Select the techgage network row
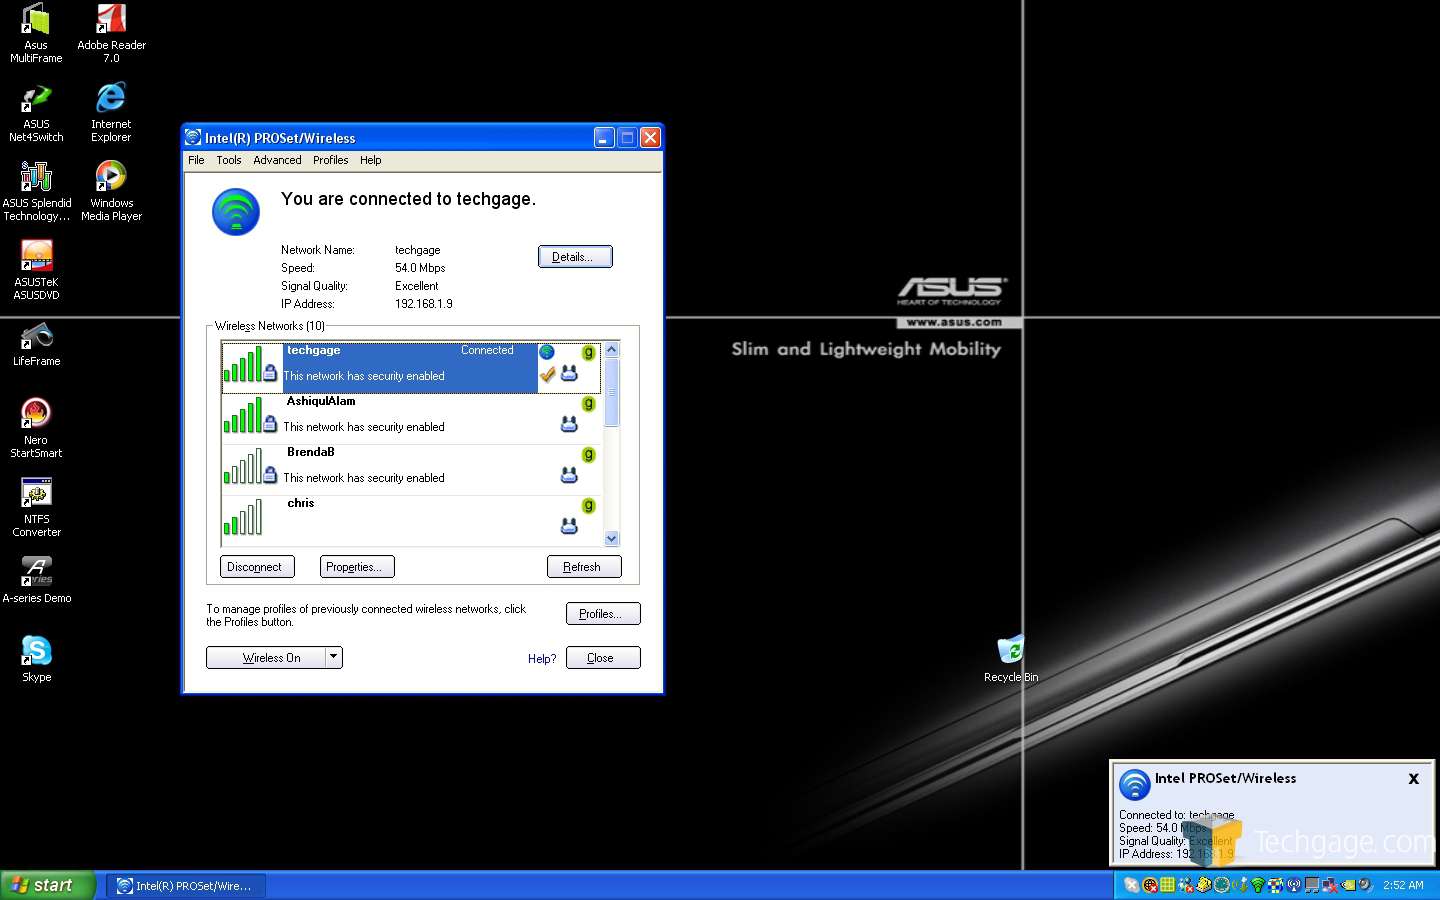This screenshot has width=1440, height=900. (411, 367)
